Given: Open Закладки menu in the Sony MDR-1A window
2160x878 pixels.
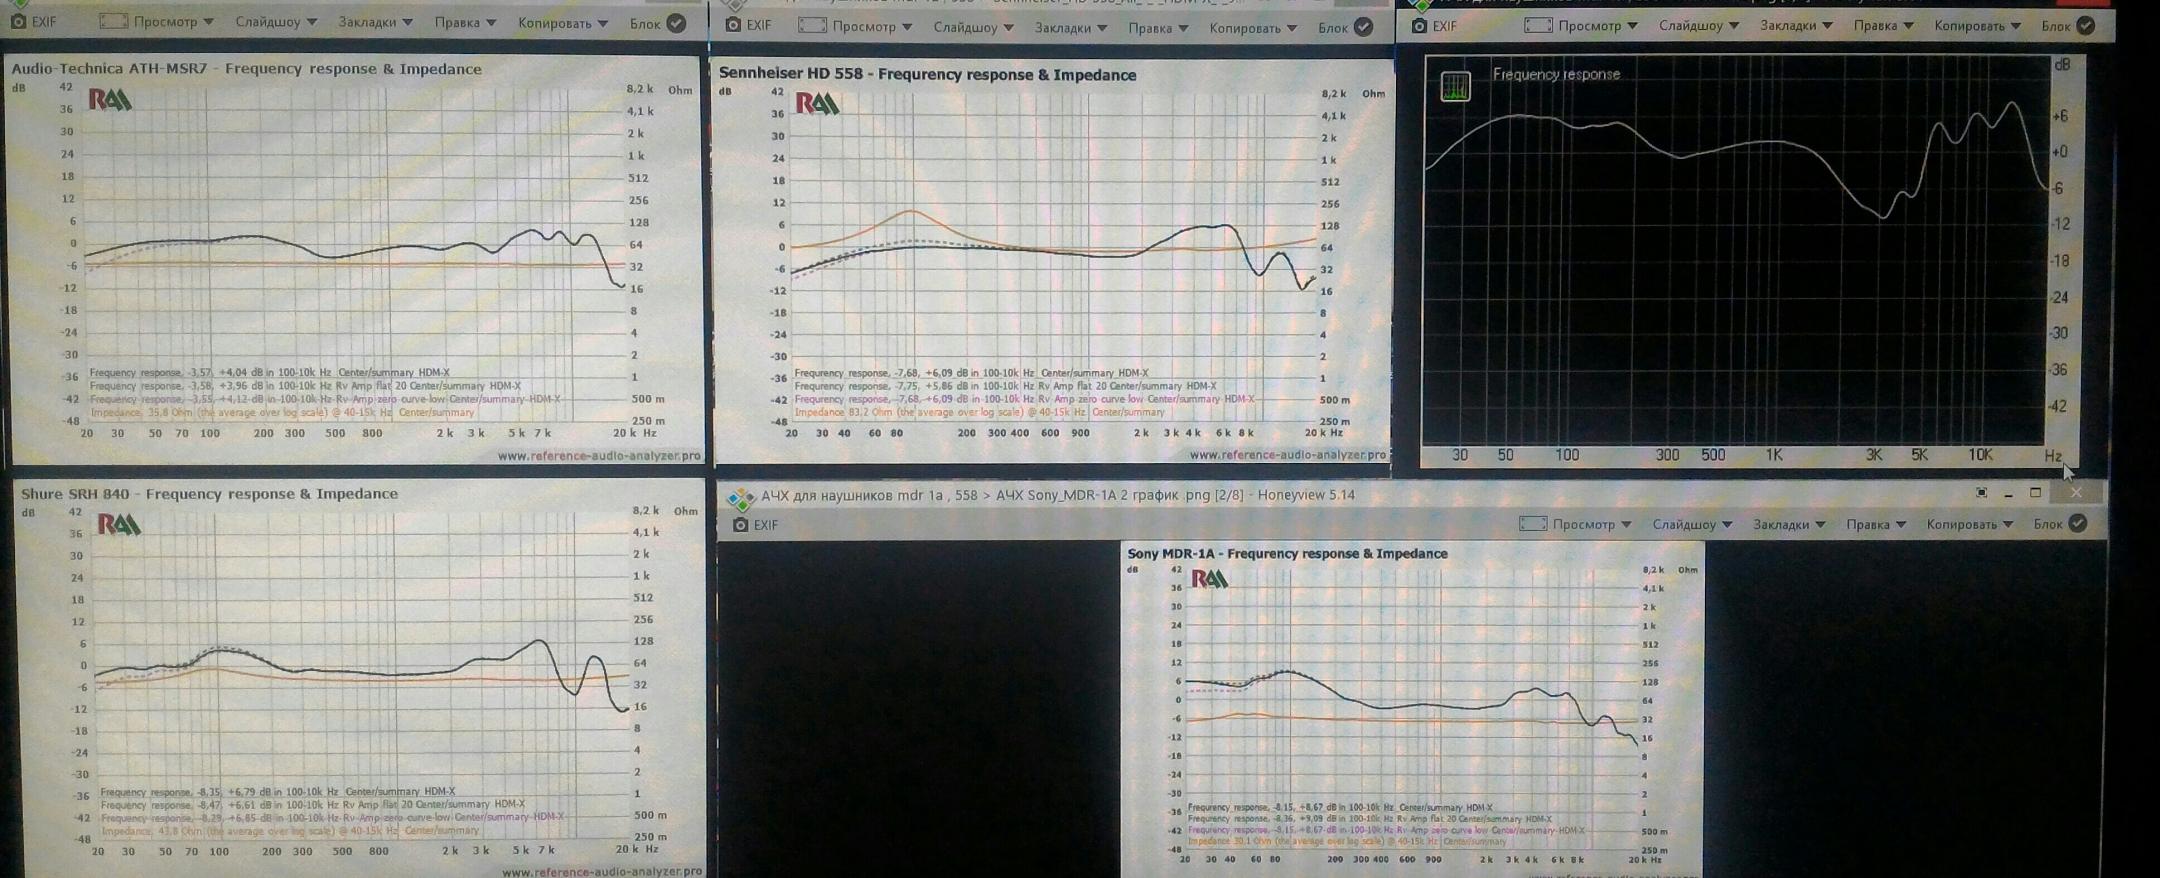Looking at the screenshot, I should 1789,524.
